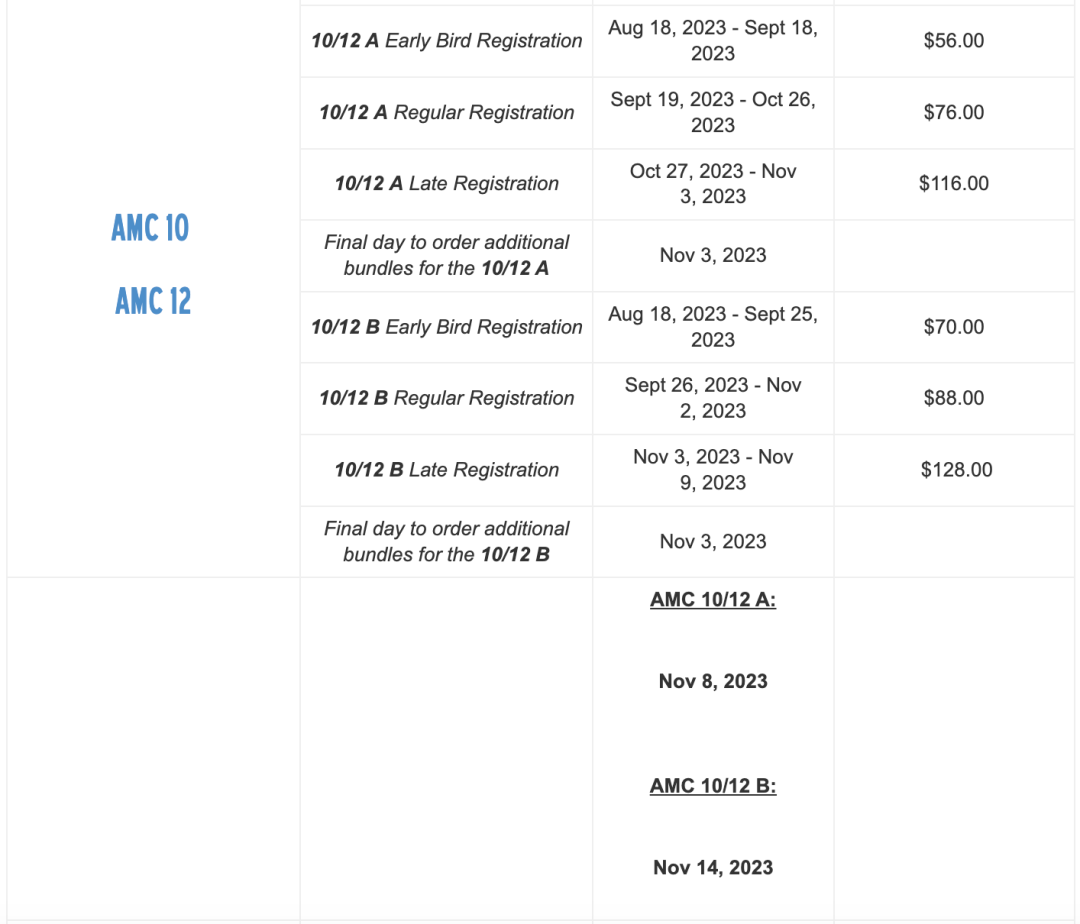The width and height of the screenshot is (1080, 924).
Task: Click the underlined AMC 10/12 A: heading
Action: tap(713, 600)
